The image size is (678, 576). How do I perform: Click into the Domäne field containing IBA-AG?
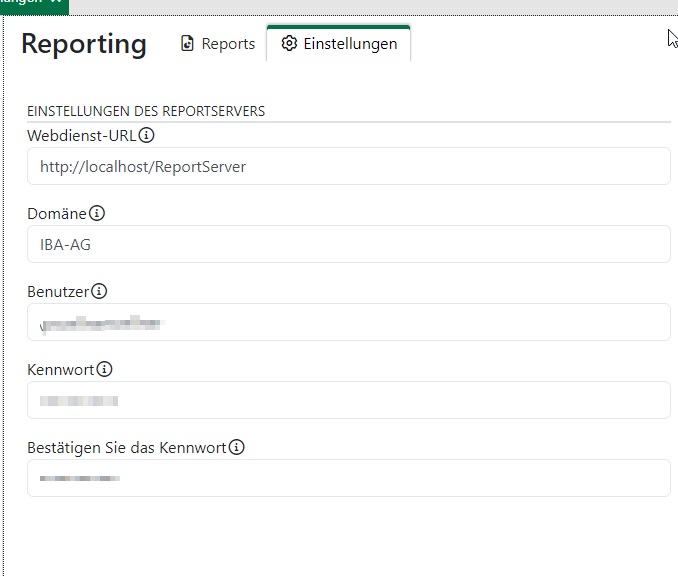[x=348, y=244]
